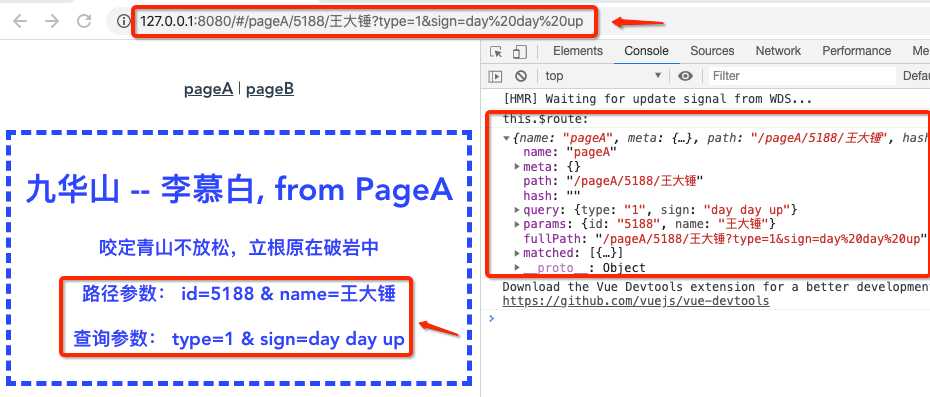Switch to the Elements tab
Image resolution: width=930 pixels, height=397 pixels.
pyautogui.click(x=578, y=51)
